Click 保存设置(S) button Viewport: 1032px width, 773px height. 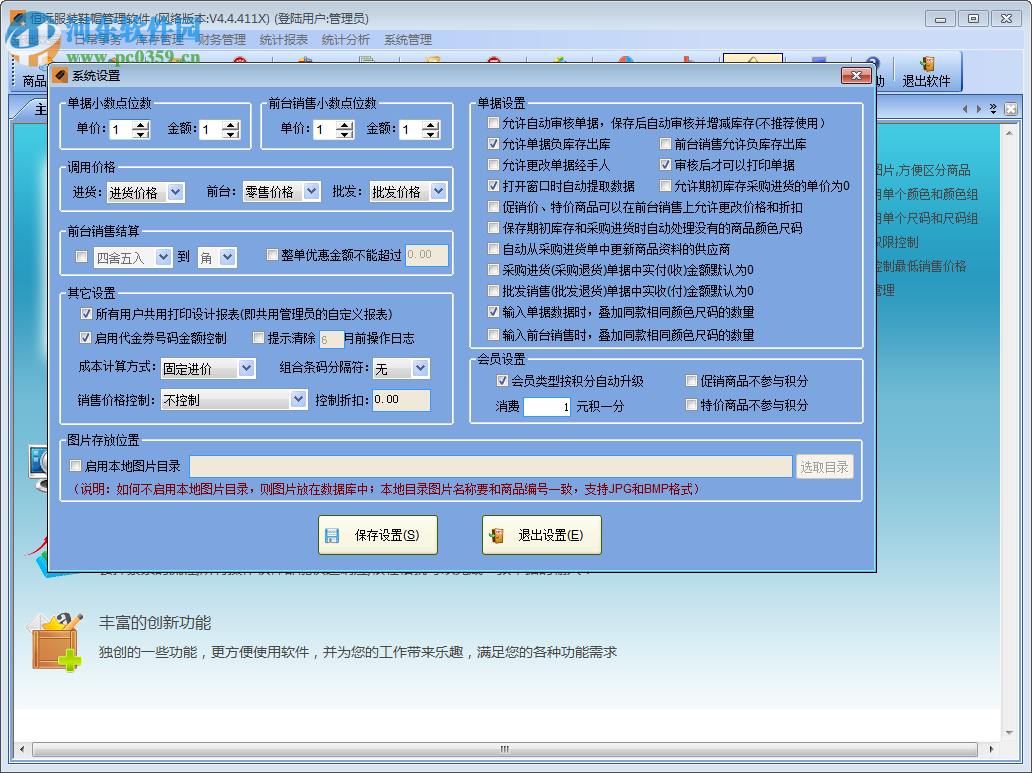tap(378, 535)
